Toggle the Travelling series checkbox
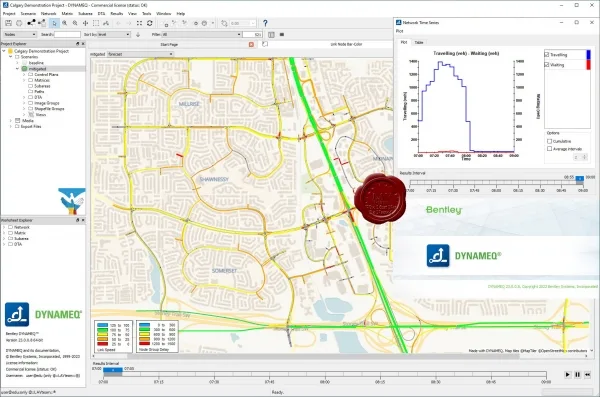This screenshot has height=397, width=600. [547, 55]
